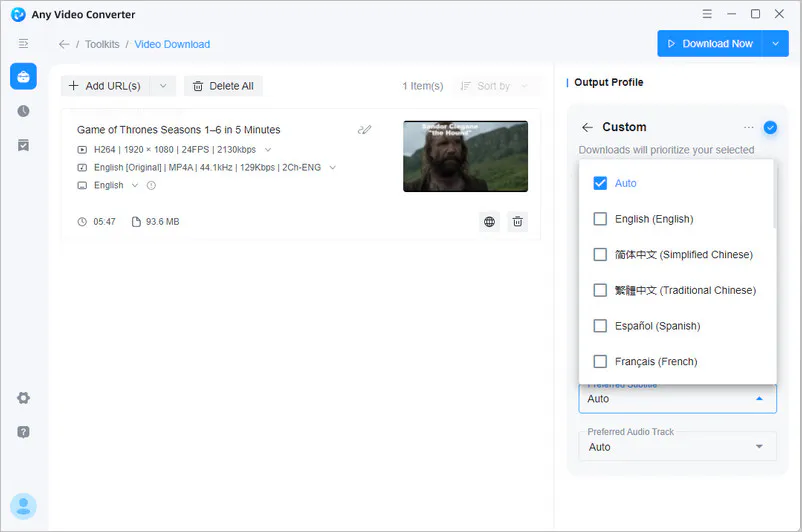802x532 pixels.
Task: Open Download Now options arrow
Action: [x=775, y=43]
